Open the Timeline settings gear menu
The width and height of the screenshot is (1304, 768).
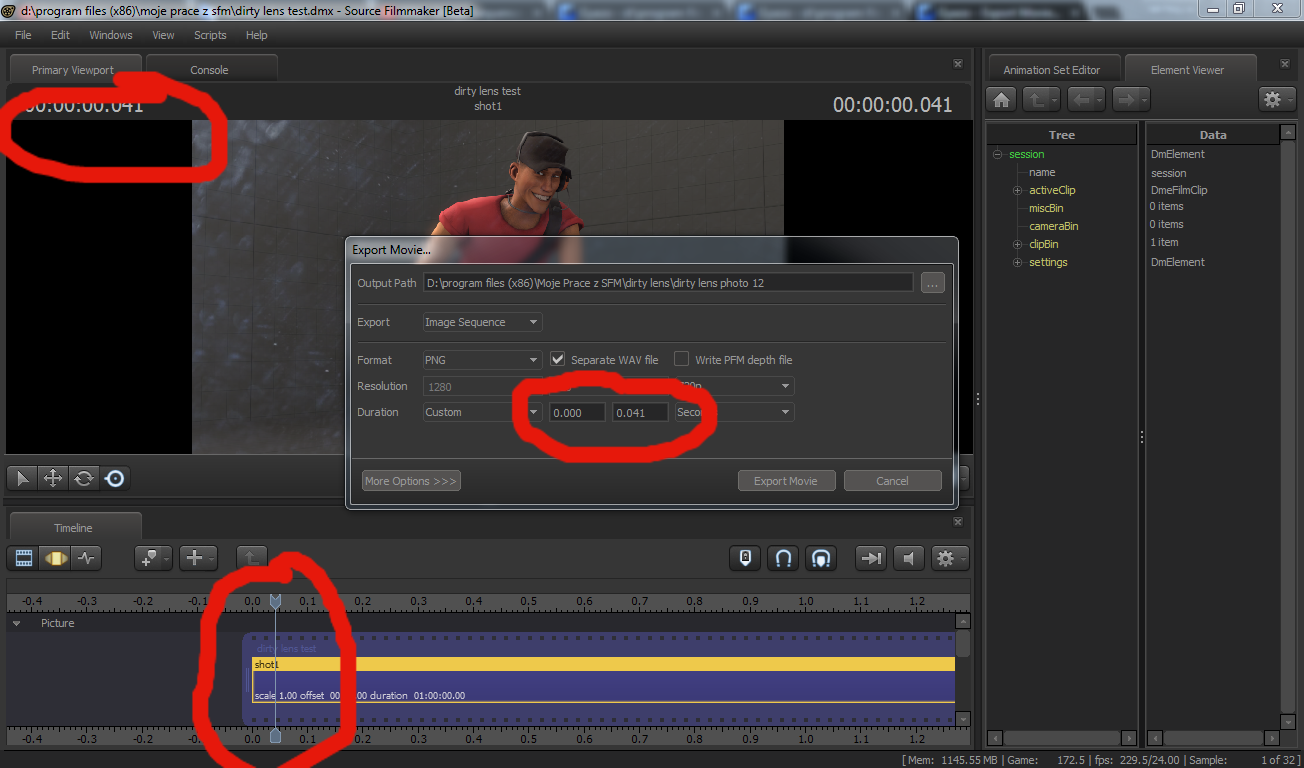[x=949, y=558]
